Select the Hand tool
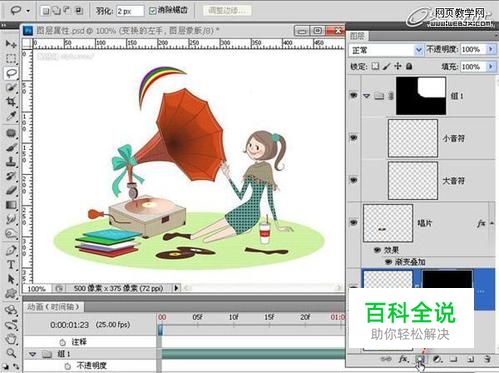This screenshot has width=499, height=373. pyautogui.click(x=11, y=339)
